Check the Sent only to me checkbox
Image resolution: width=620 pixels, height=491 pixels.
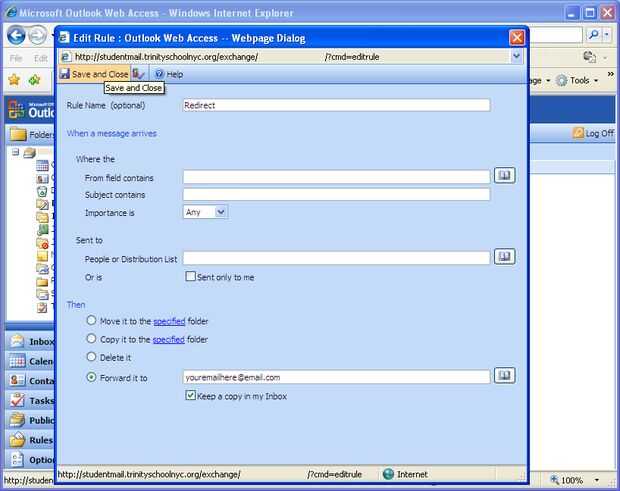click(x=190, y=276)
